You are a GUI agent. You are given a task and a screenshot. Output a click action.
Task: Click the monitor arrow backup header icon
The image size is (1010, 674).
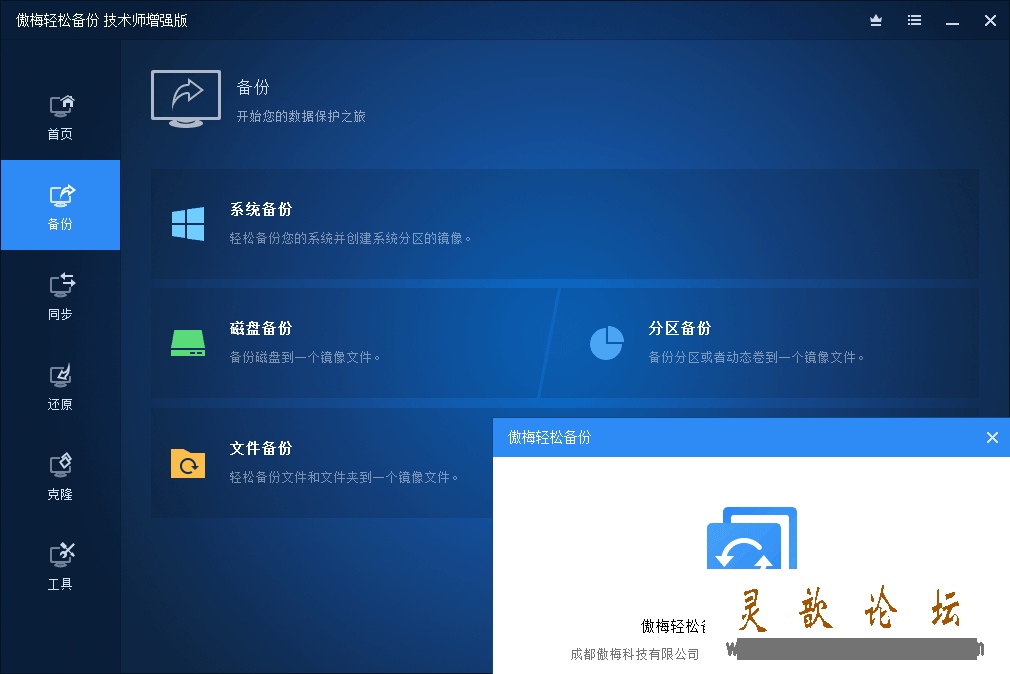pyautogui.click(x=186, y=99)
